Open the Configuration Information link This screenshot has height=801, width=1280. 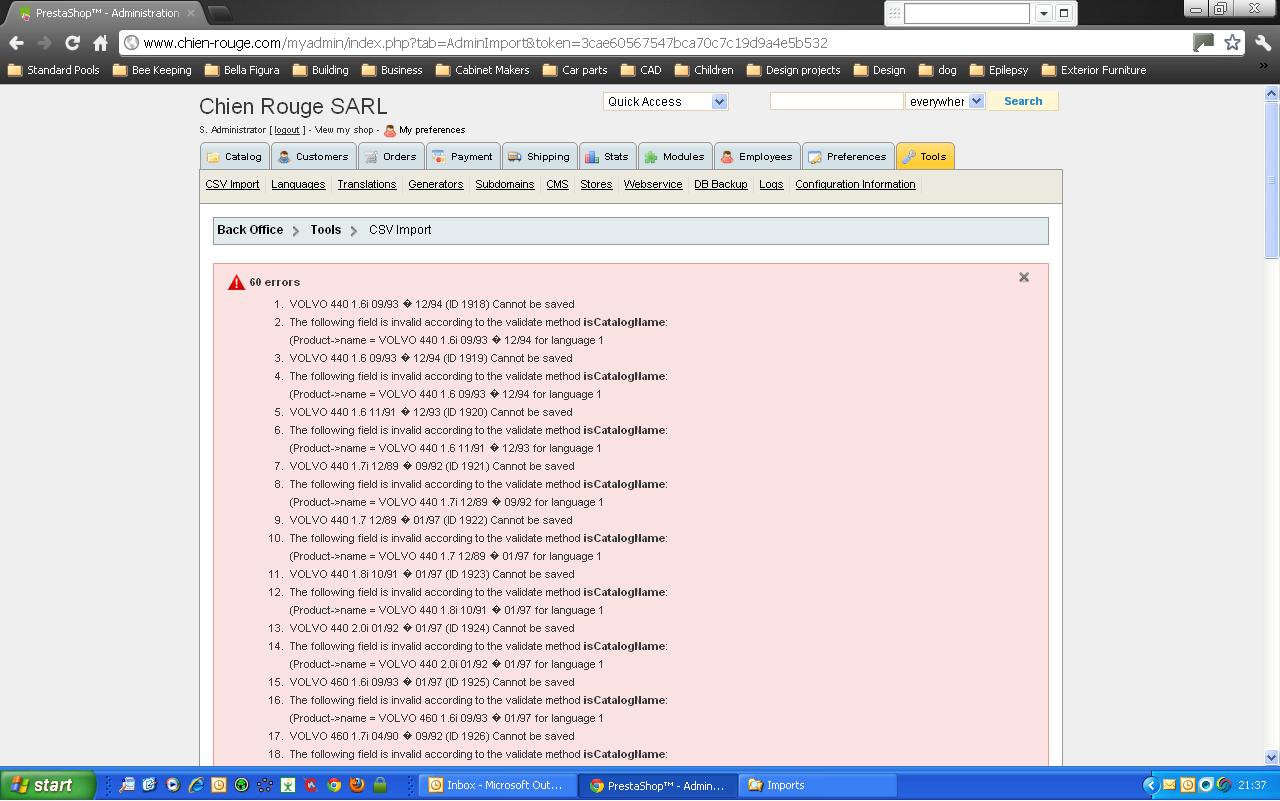(x=855, y=185)
